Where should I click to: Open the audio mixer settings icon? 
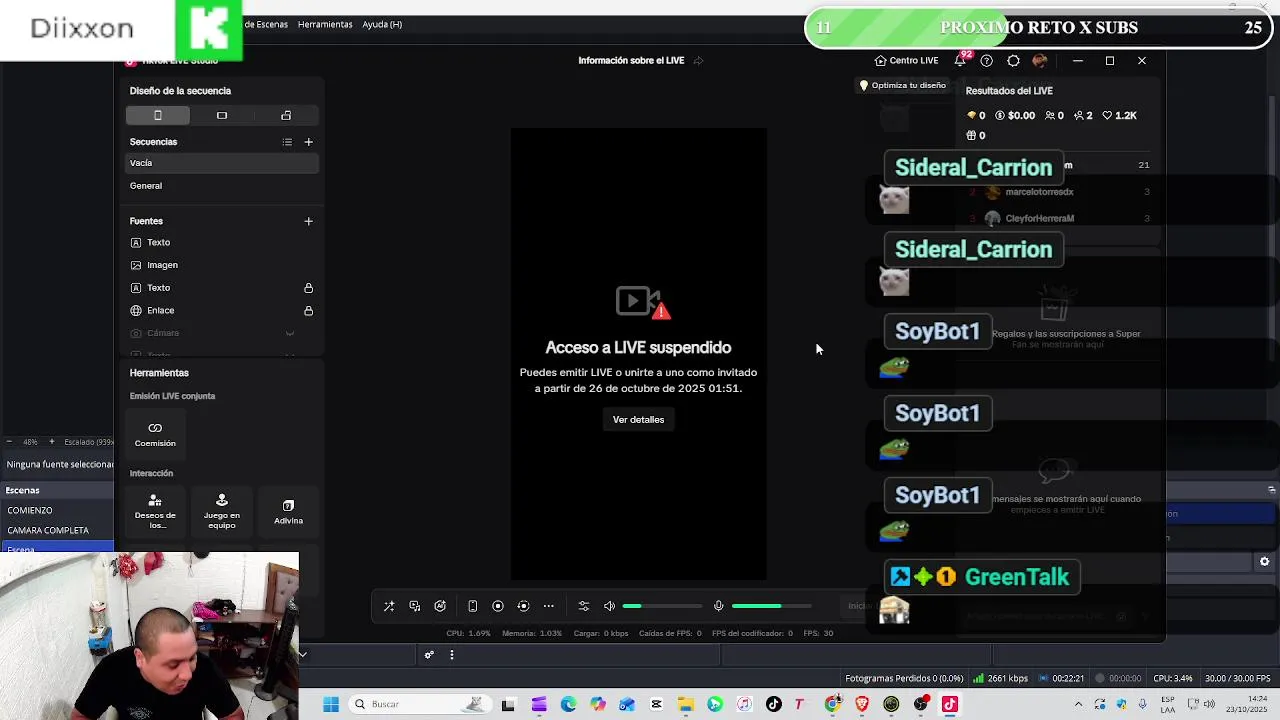click(584, 606)
